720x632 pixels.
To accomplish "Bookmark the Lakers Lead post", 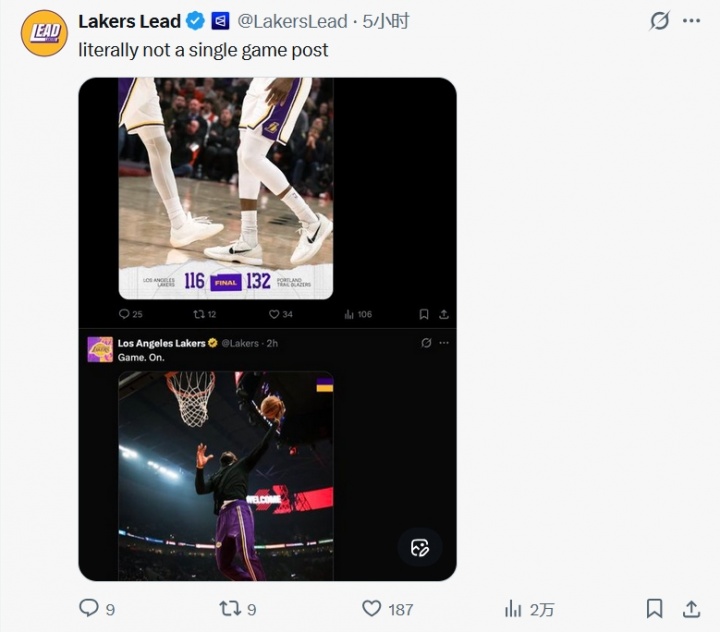I will (x=654, y=608).
